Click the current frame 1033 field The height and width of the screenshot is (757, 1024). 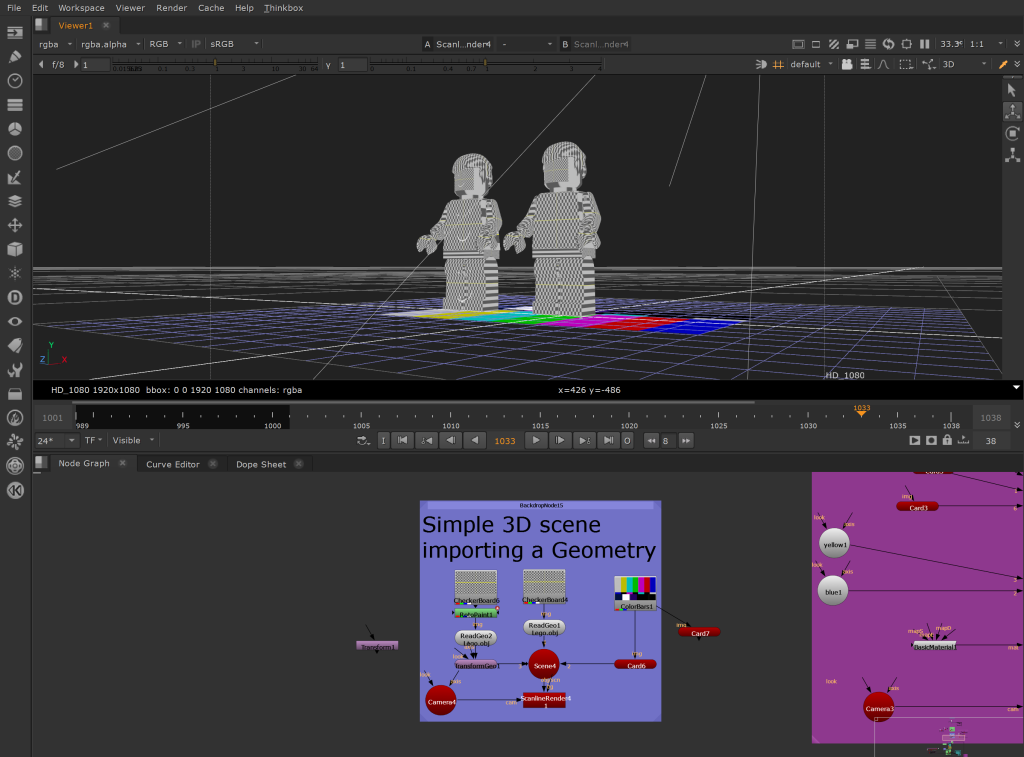505,441
